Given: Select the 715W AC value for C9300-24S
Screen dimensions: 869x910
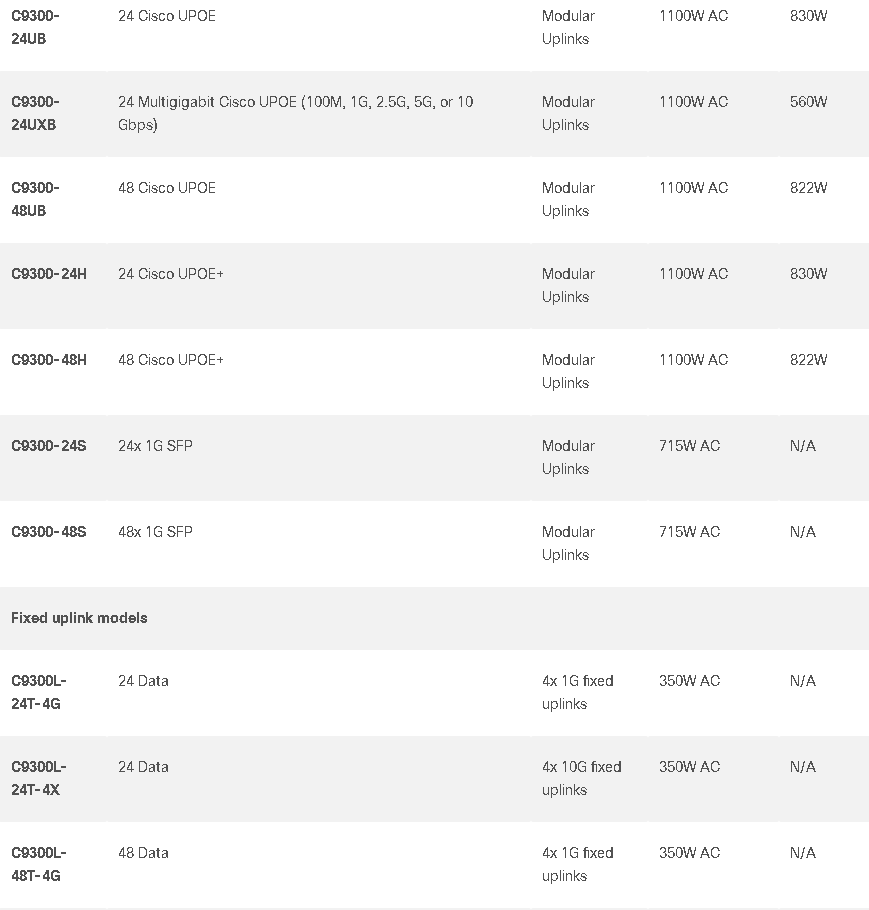Looking at the screenshot, I should (x=690, y=446).
